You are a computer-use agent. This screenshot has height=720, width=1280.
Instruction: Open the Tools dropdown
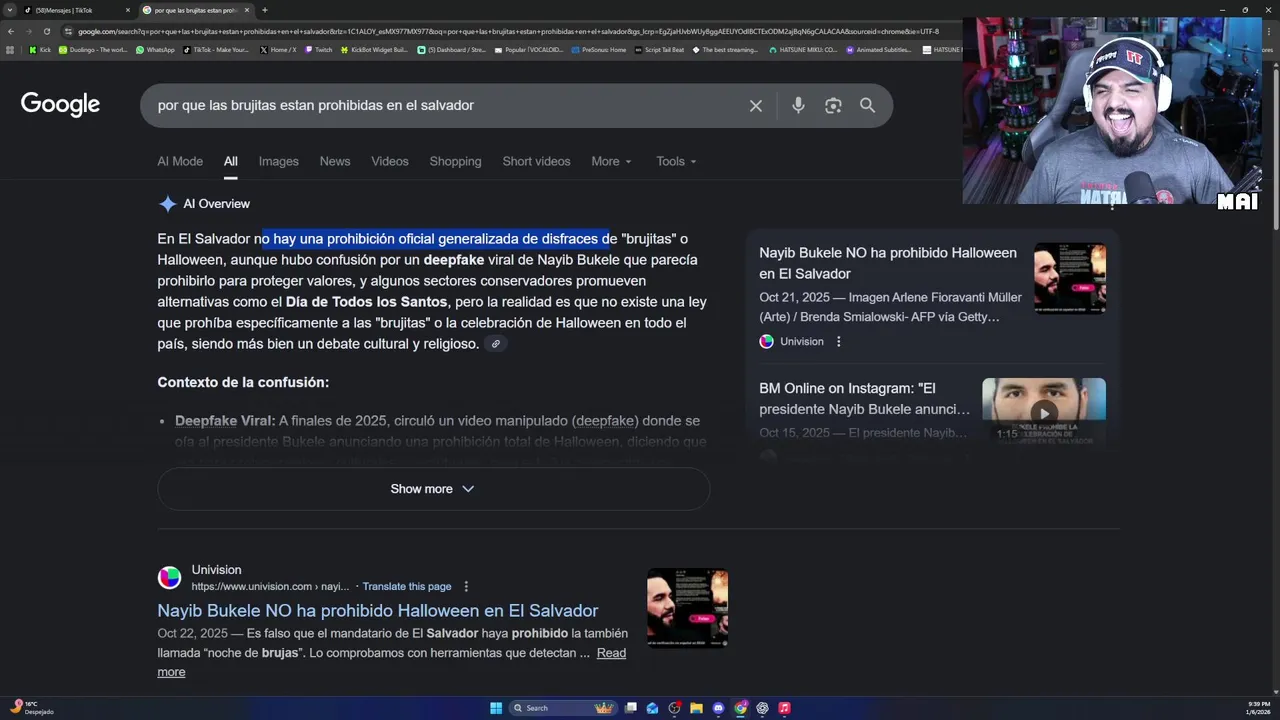(x=676, y=161)
